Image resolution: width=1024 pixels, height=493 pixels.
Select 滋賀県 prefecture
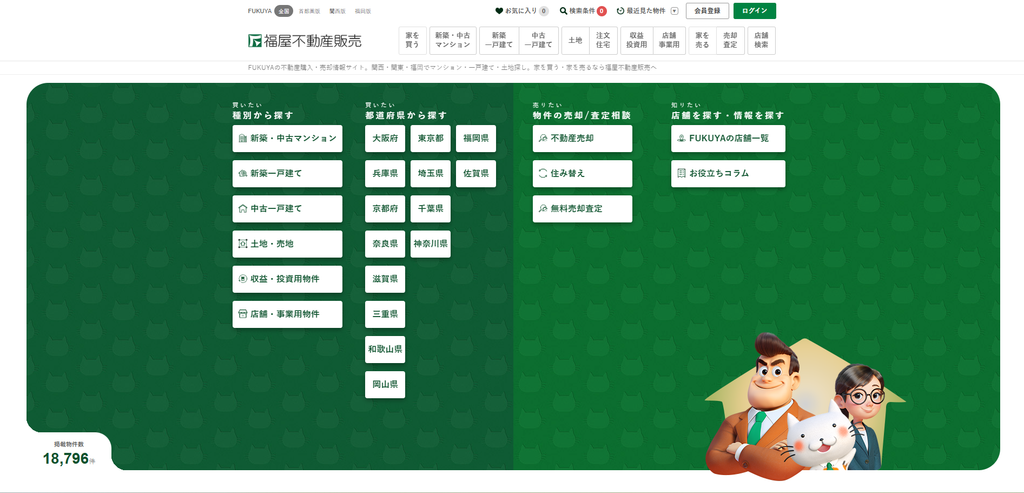click(x=385, y=279)
